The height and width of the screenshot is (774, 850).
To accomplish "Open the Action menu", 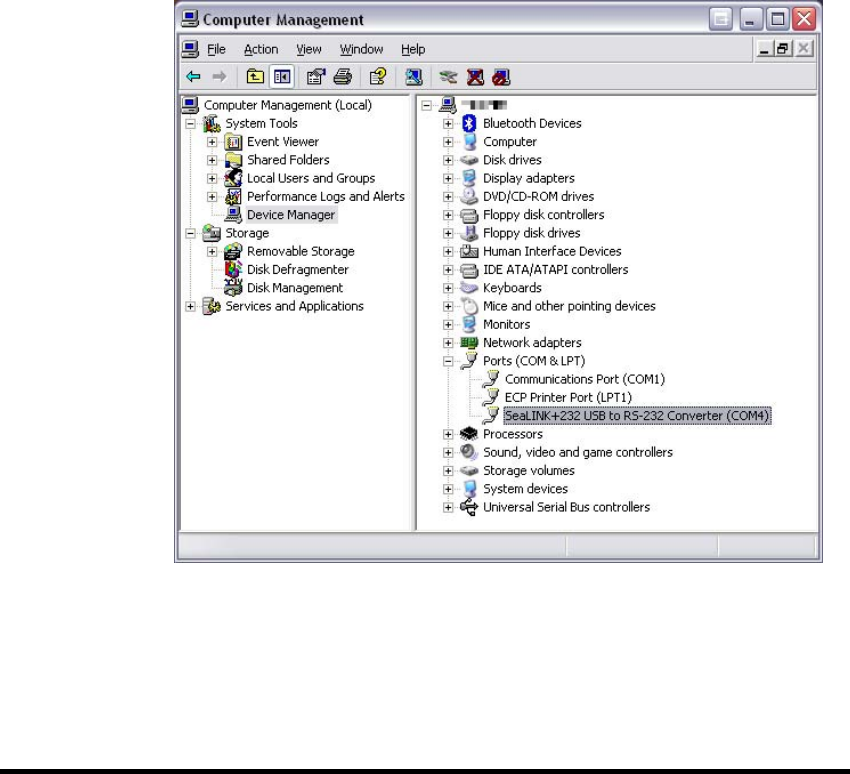I will click(261, 49).
